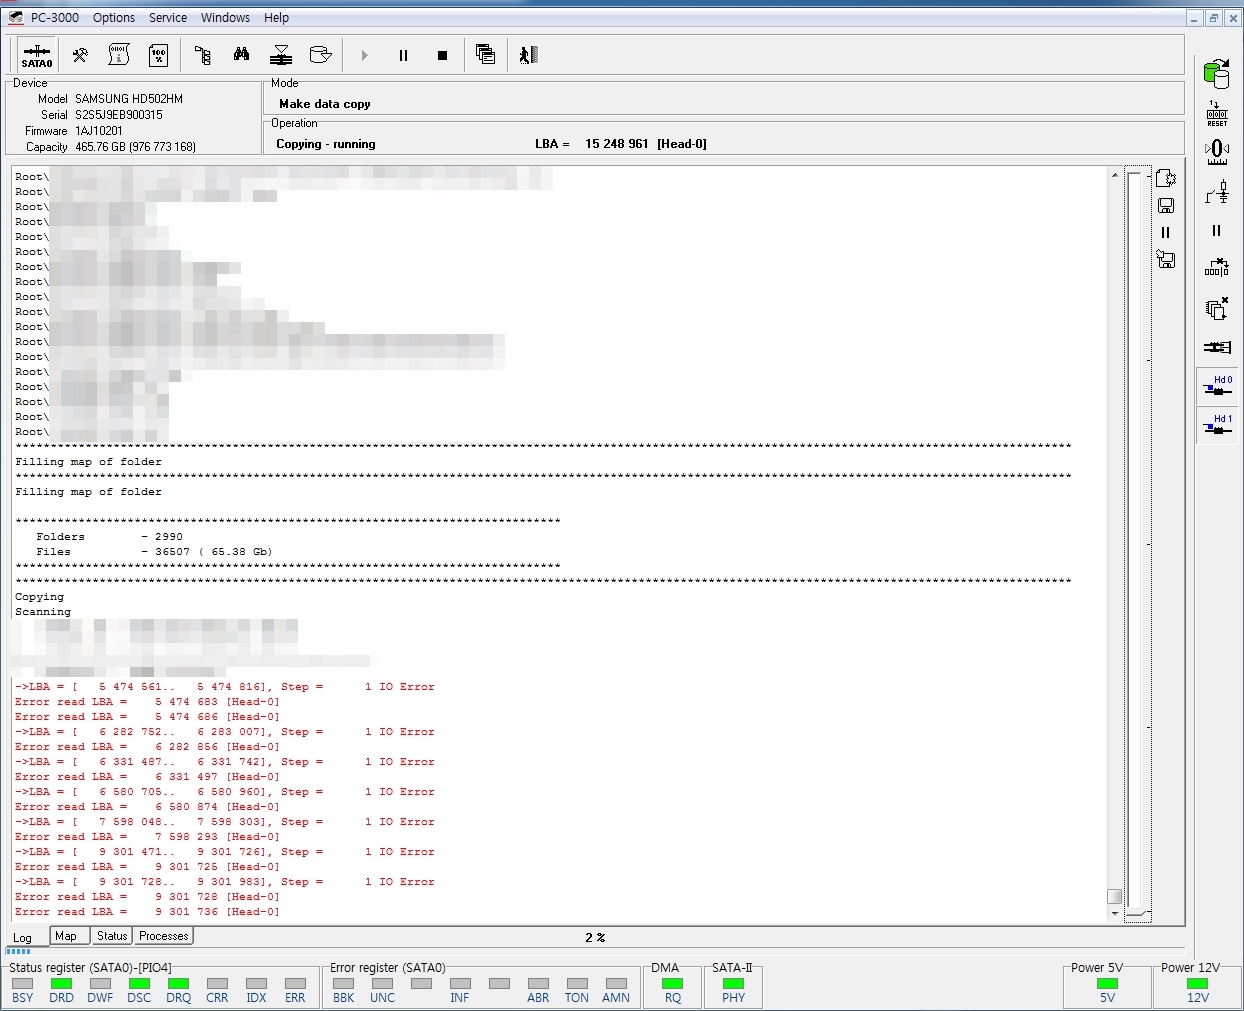Stop the running copy operation

click(442, 55)
